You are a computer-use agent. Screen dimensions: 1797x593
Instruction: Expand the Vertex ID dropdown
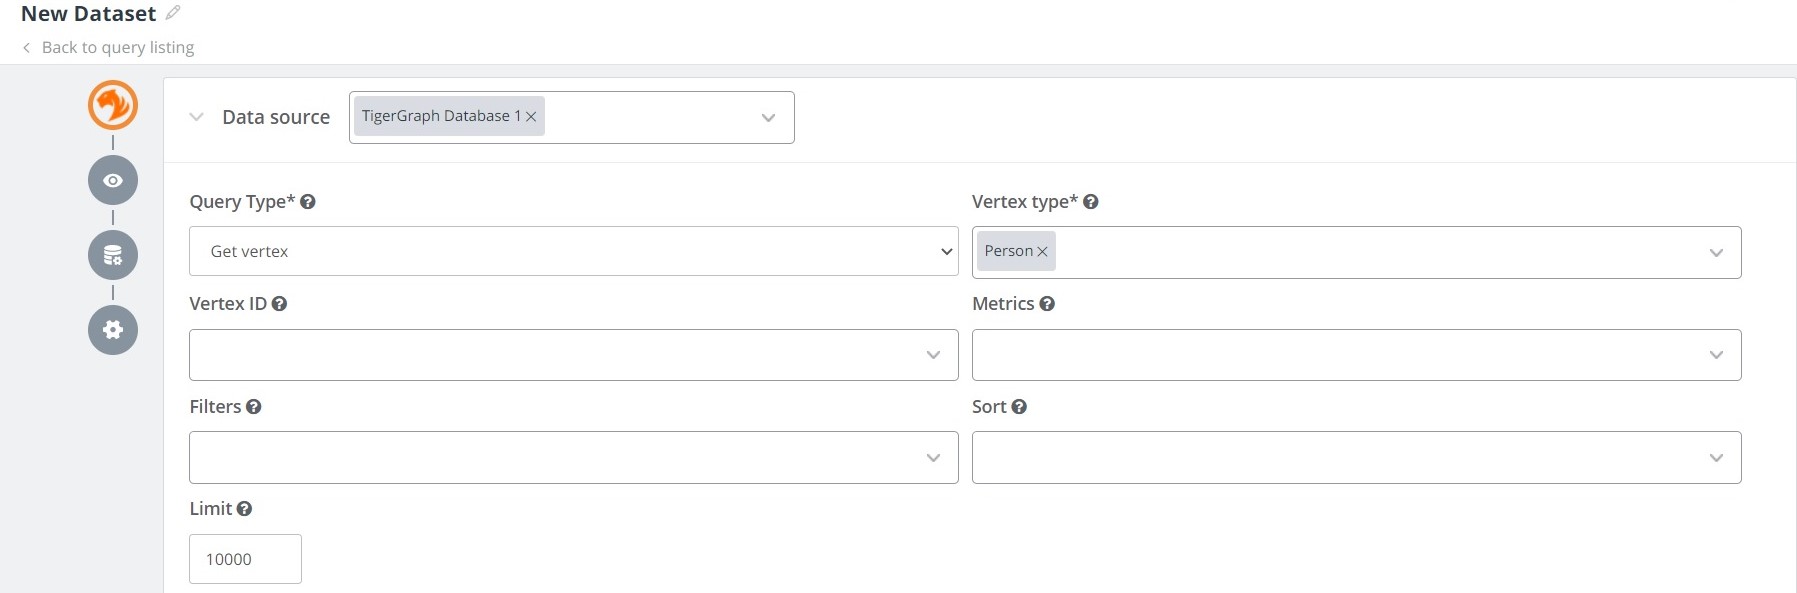[573, 355]
